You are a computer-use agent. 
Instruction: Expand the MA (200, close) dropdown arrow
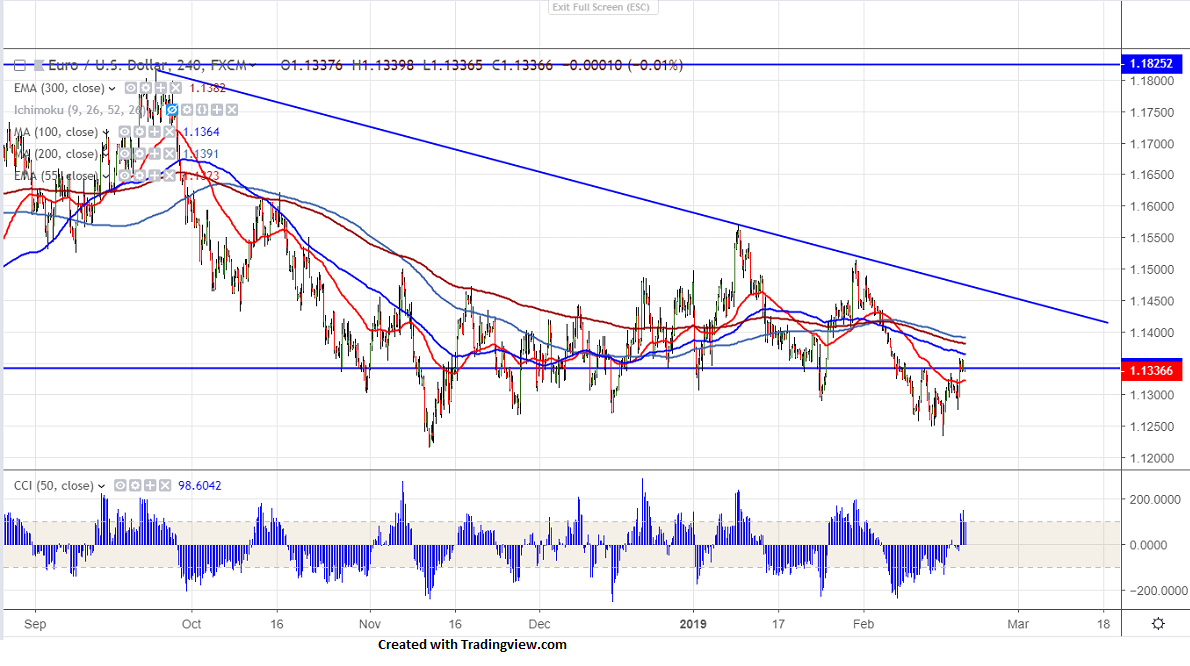pos(105,154)
